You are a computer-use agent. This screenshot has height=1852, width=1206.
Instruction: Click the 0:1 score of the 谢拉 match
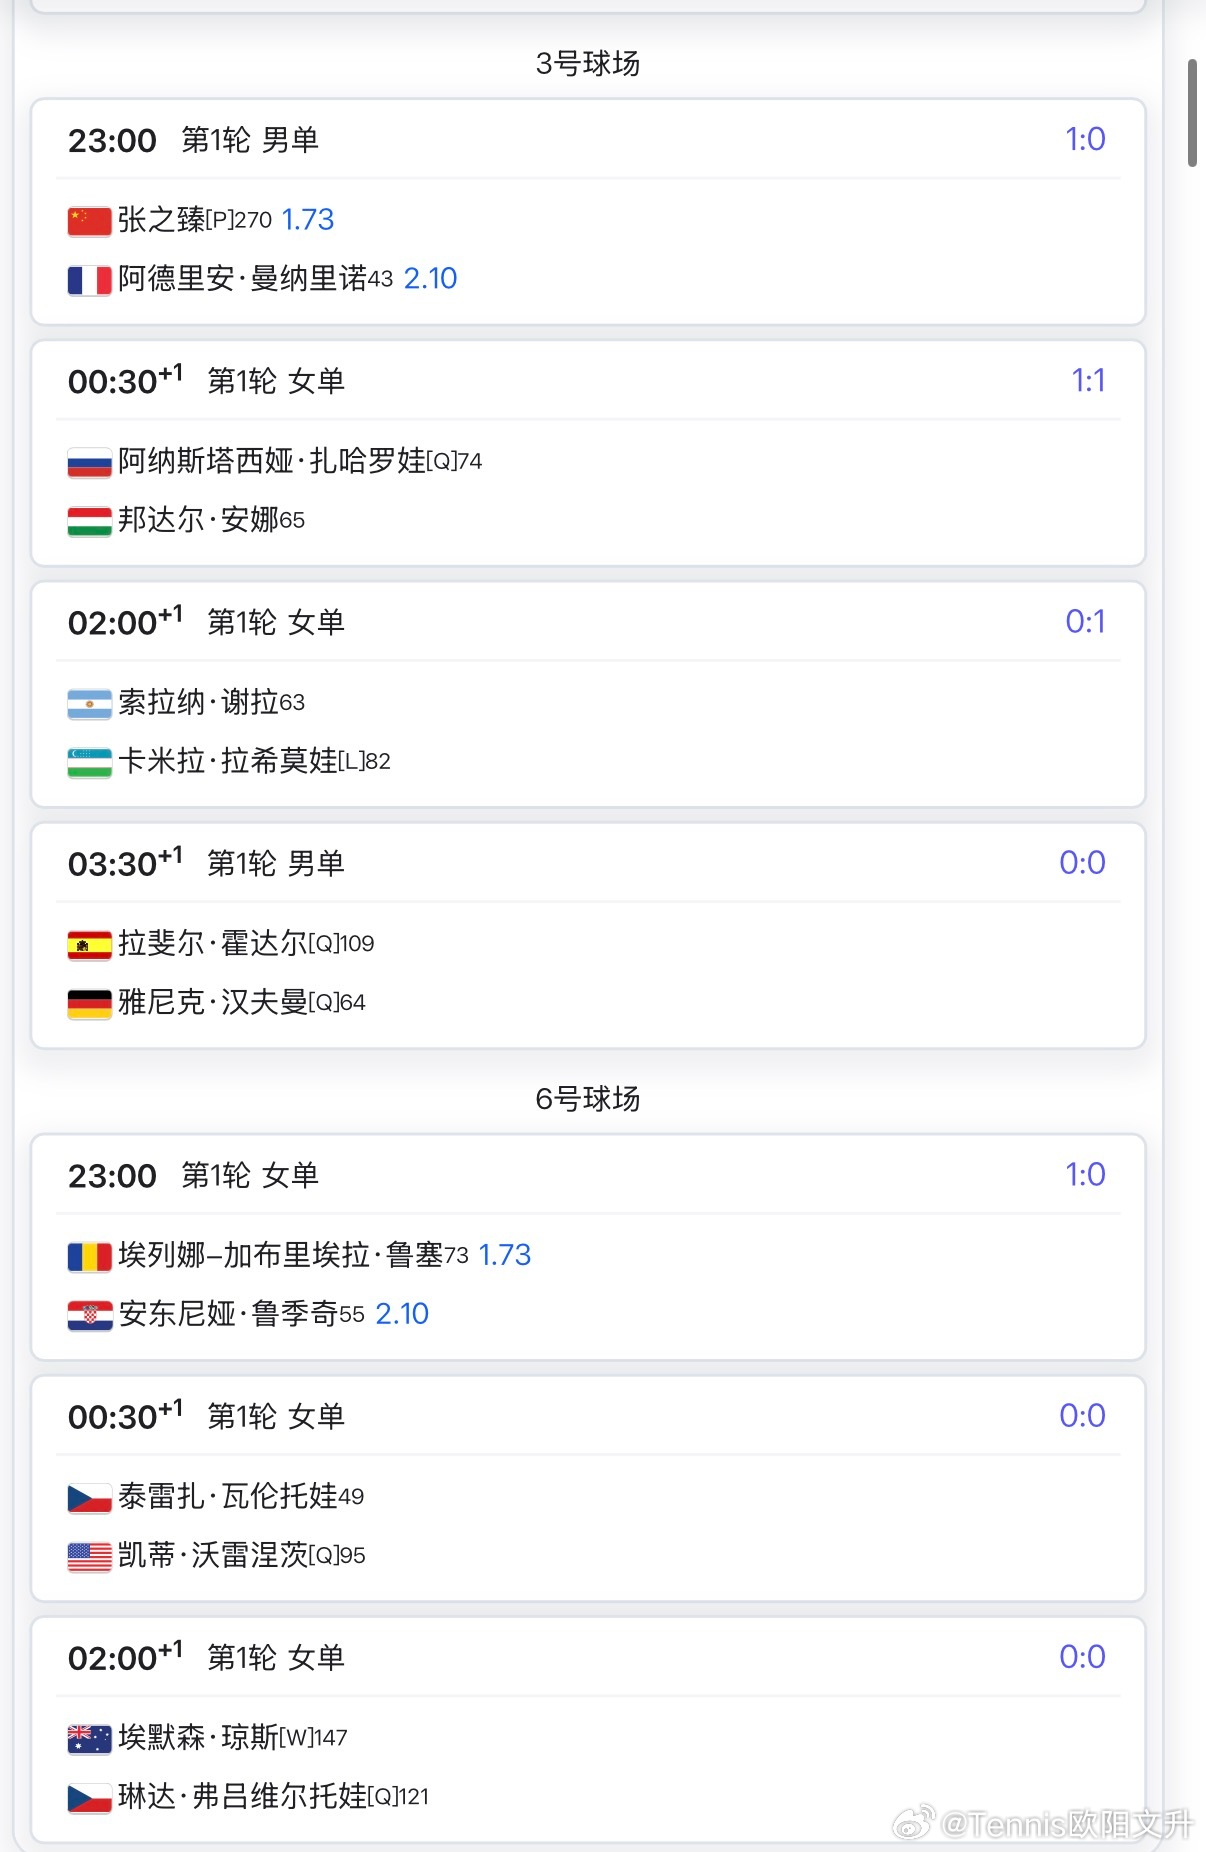click(1085, 622)
